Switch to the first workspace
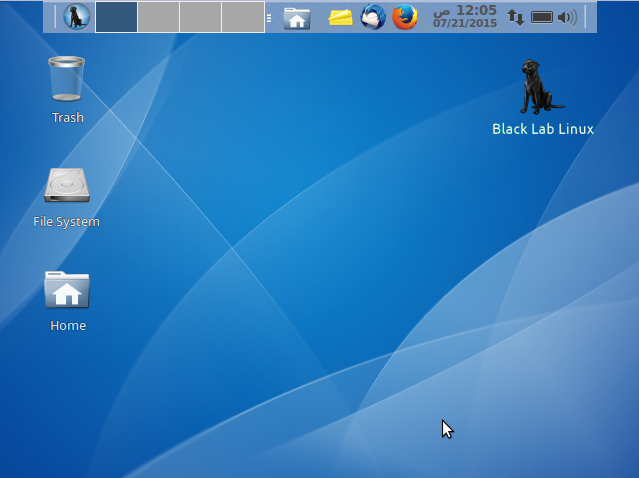Viewport: 639px width, 478px height. [116, 17]
